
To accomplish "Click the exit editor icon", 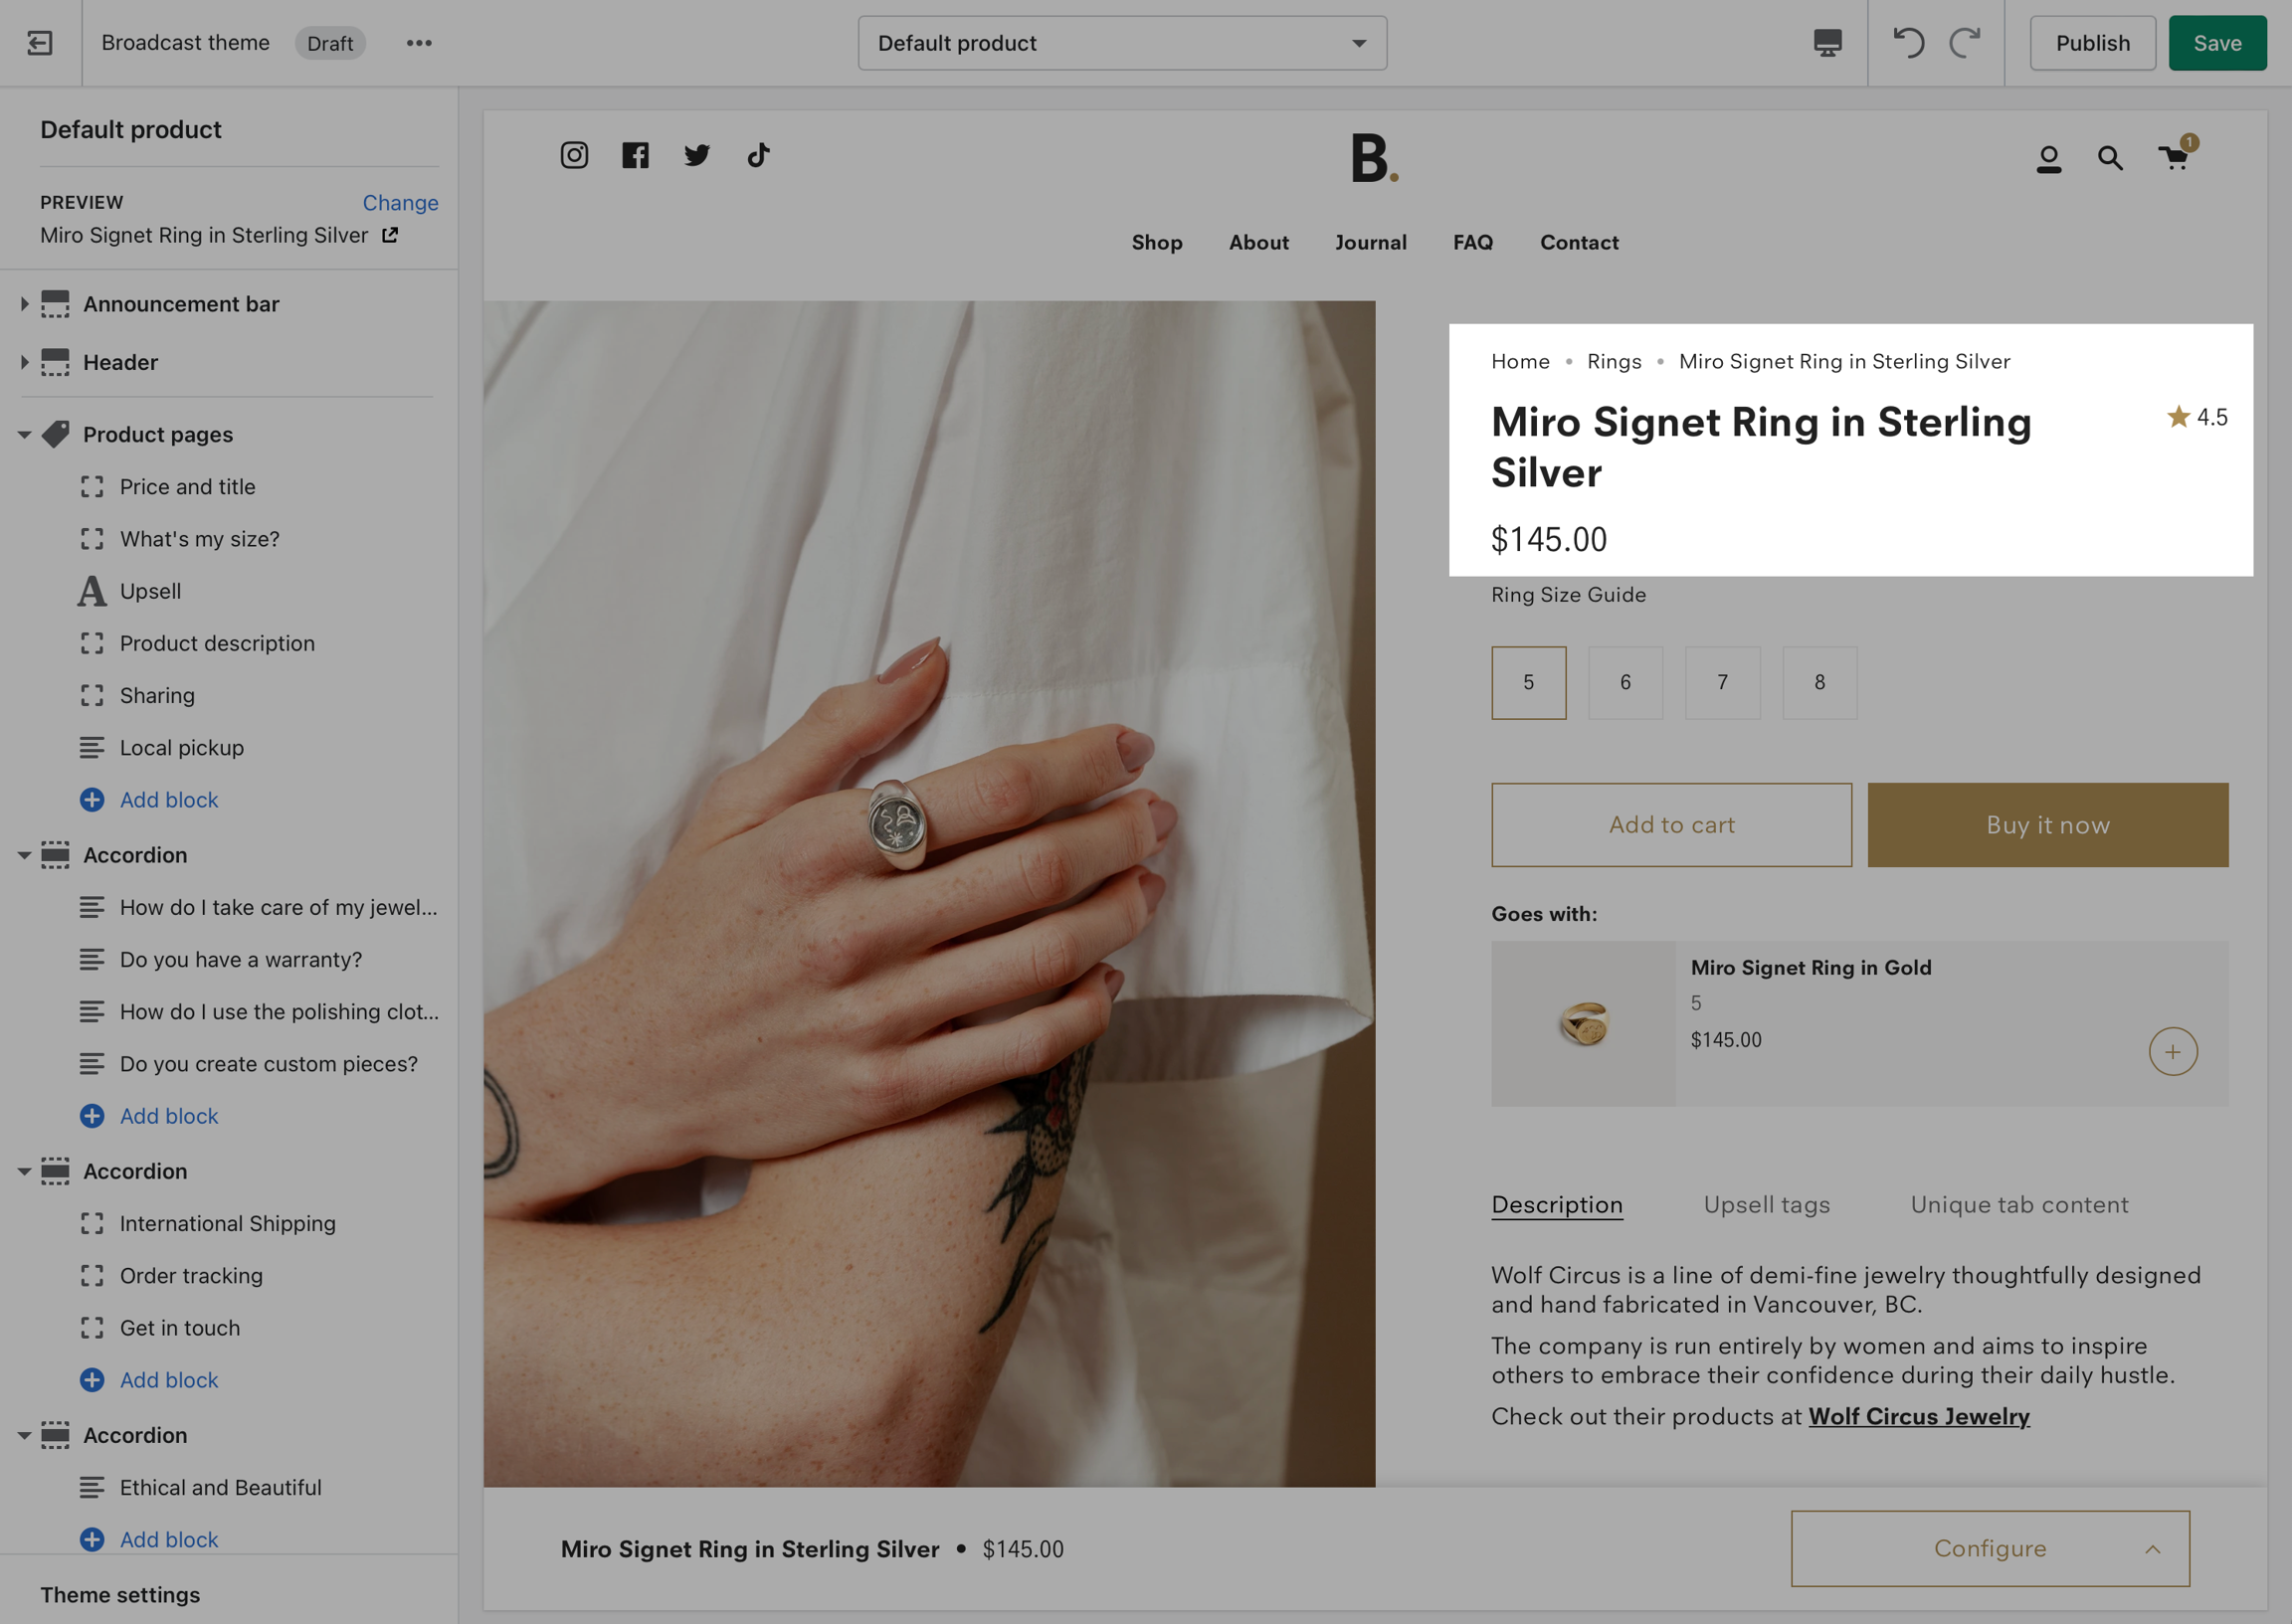I will [x=40, y=43].
